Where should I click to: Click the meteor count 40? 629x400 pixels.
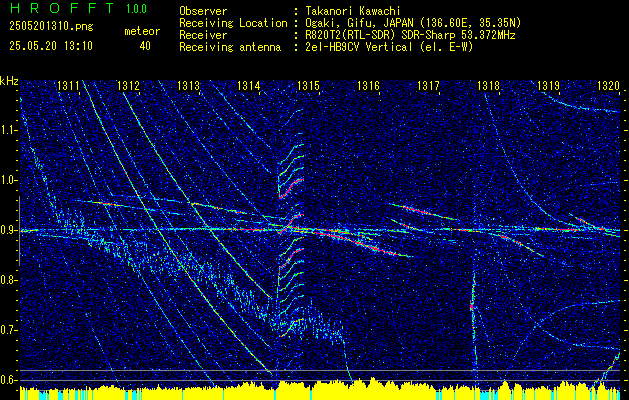coord(145,46)
